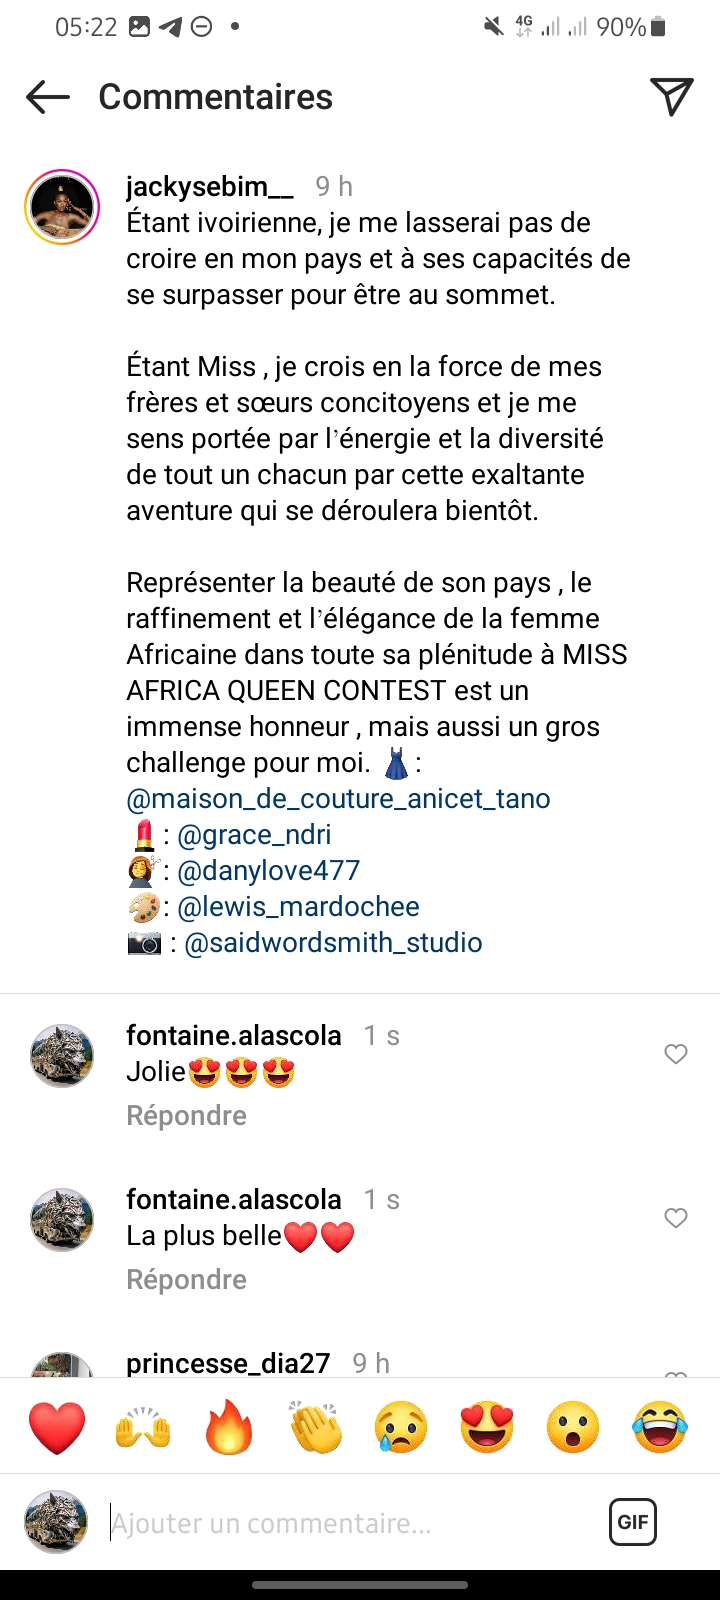Viewport: 720px width, 1600px height.
Task: Select the laughing tears reaction emoji
Action: coord(660,1427)
